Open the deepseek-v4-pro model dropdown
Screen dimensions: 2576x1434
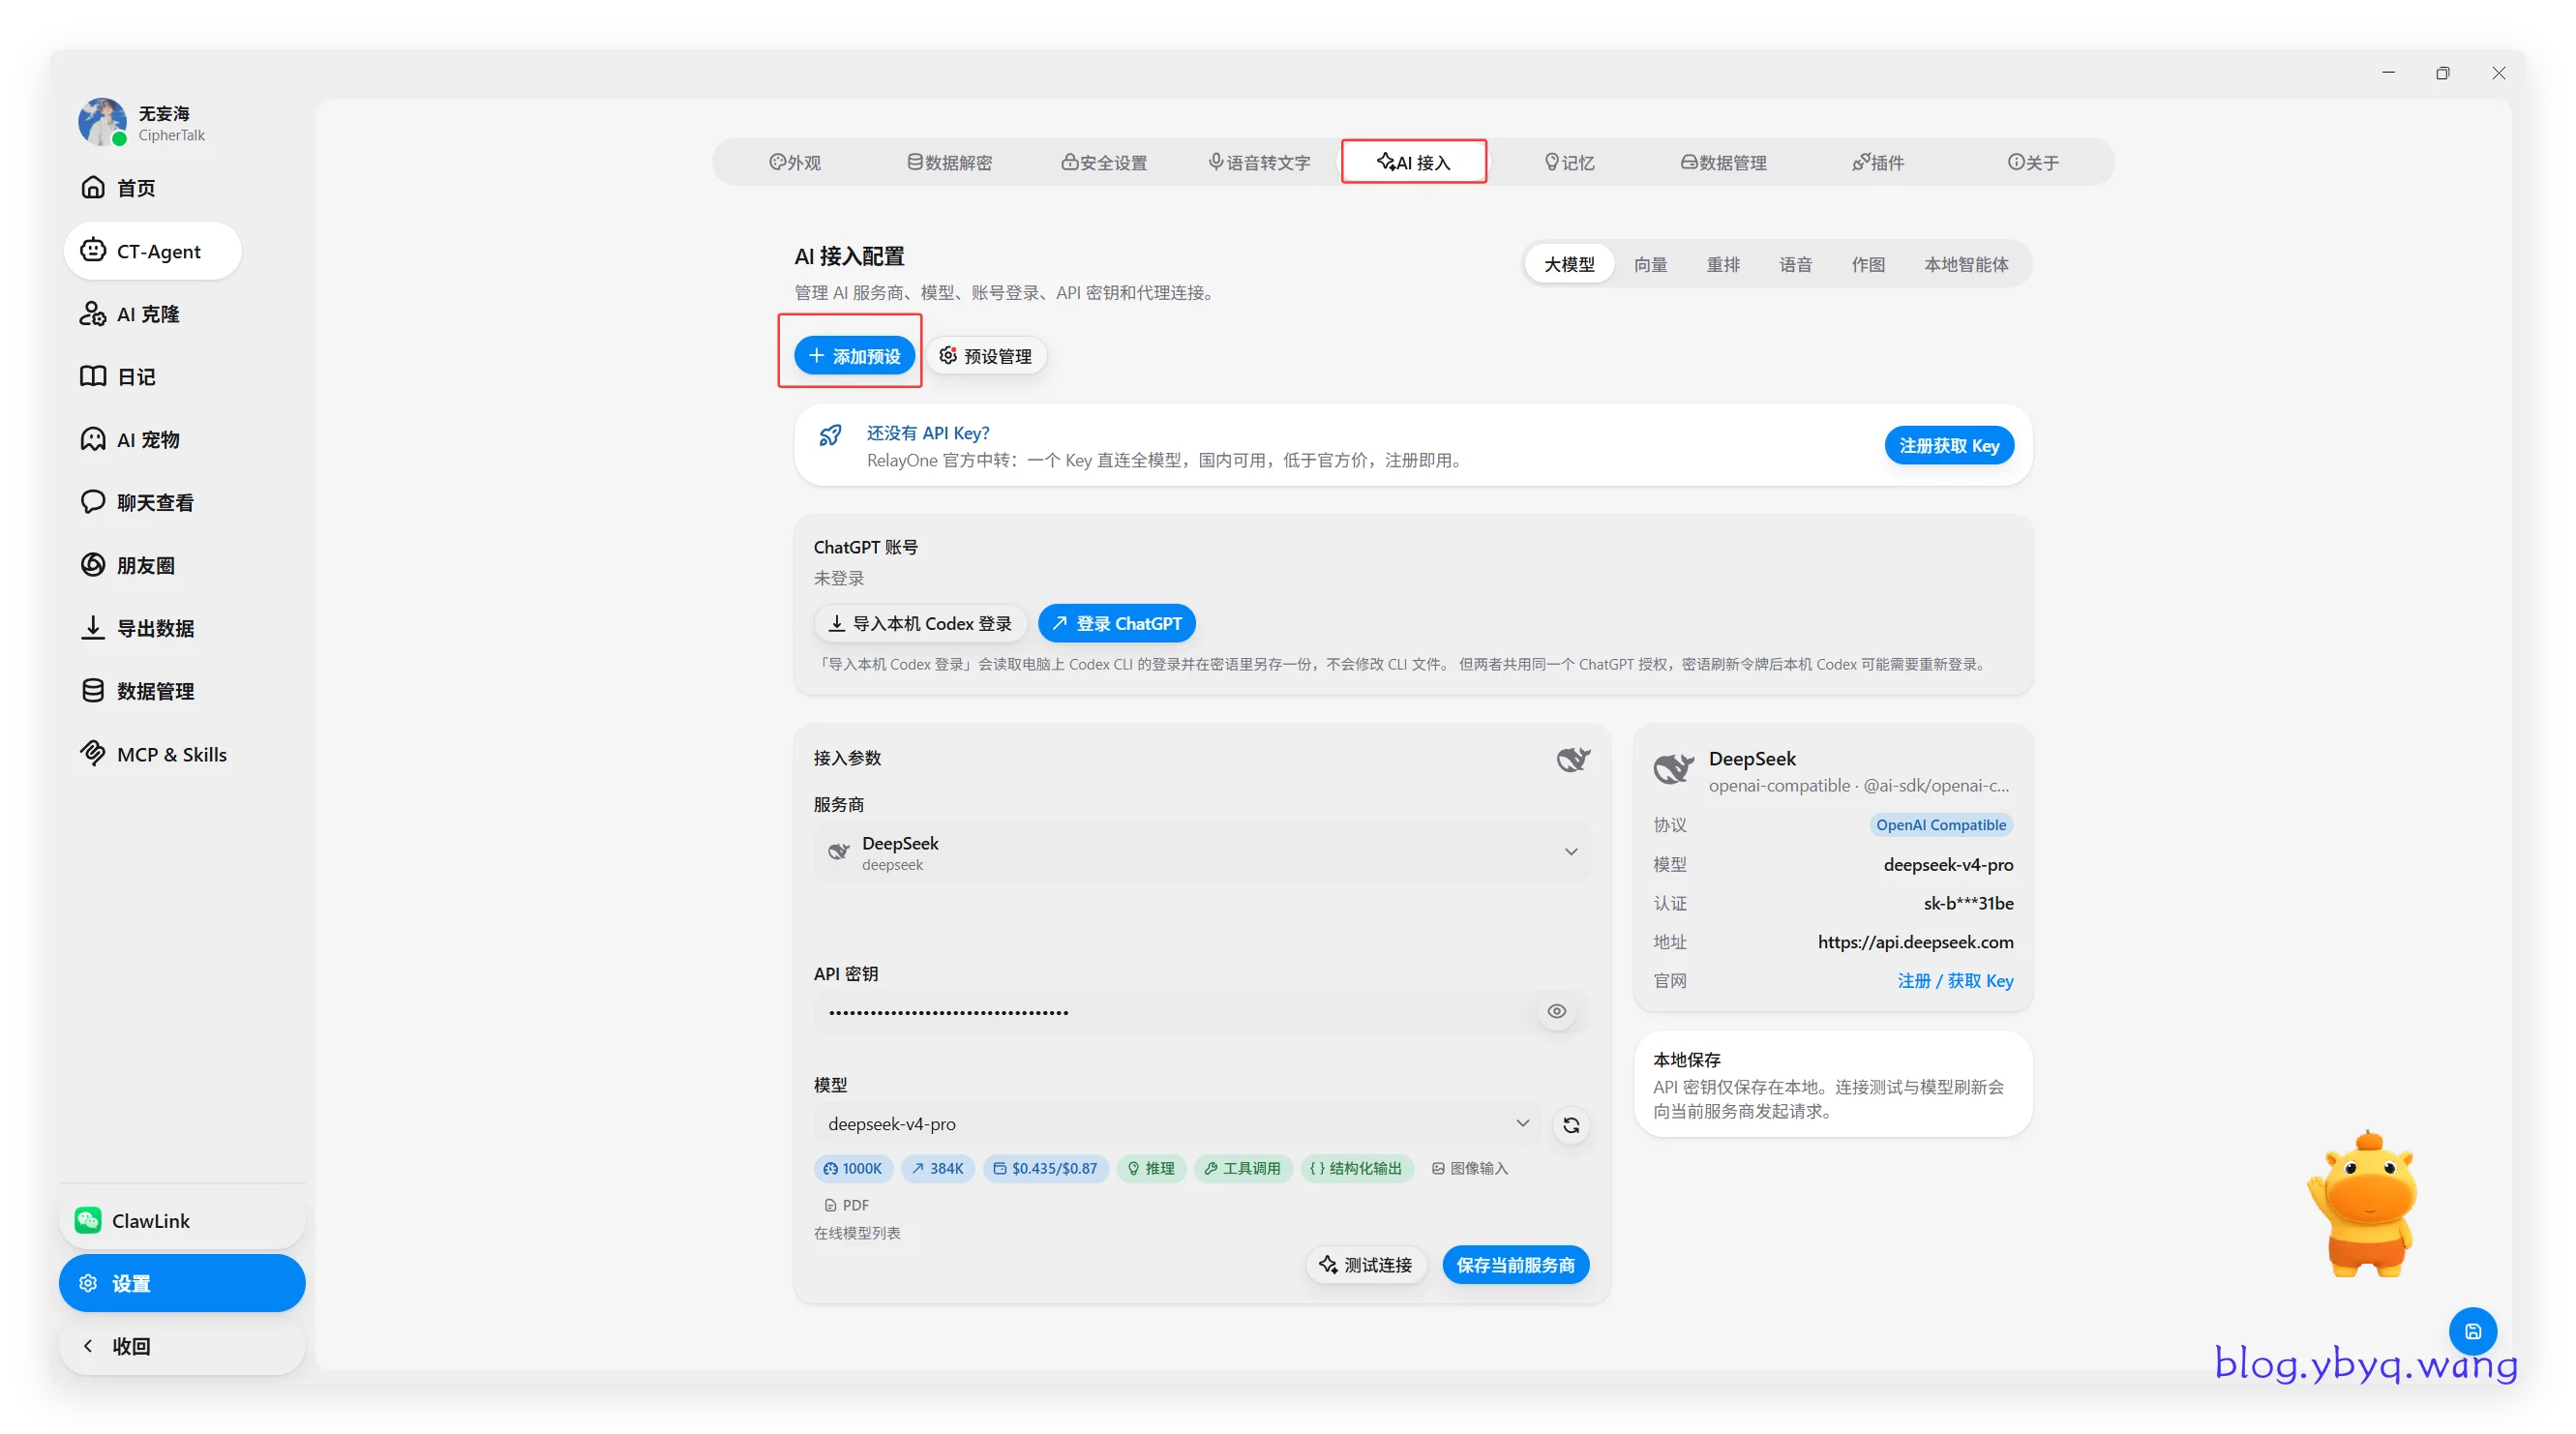(x=1178, y=1124)
